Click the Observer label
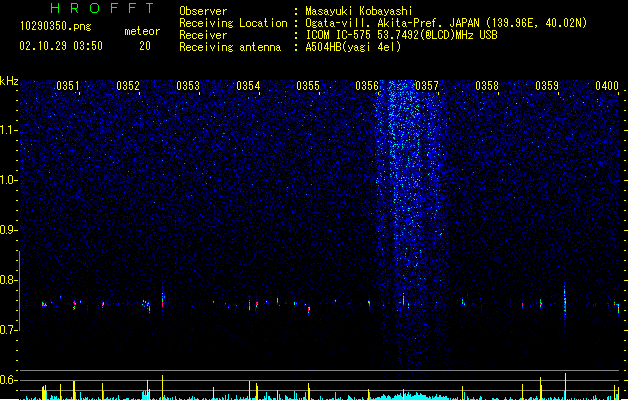The image size is (629, 400). [x=203, y=11]
